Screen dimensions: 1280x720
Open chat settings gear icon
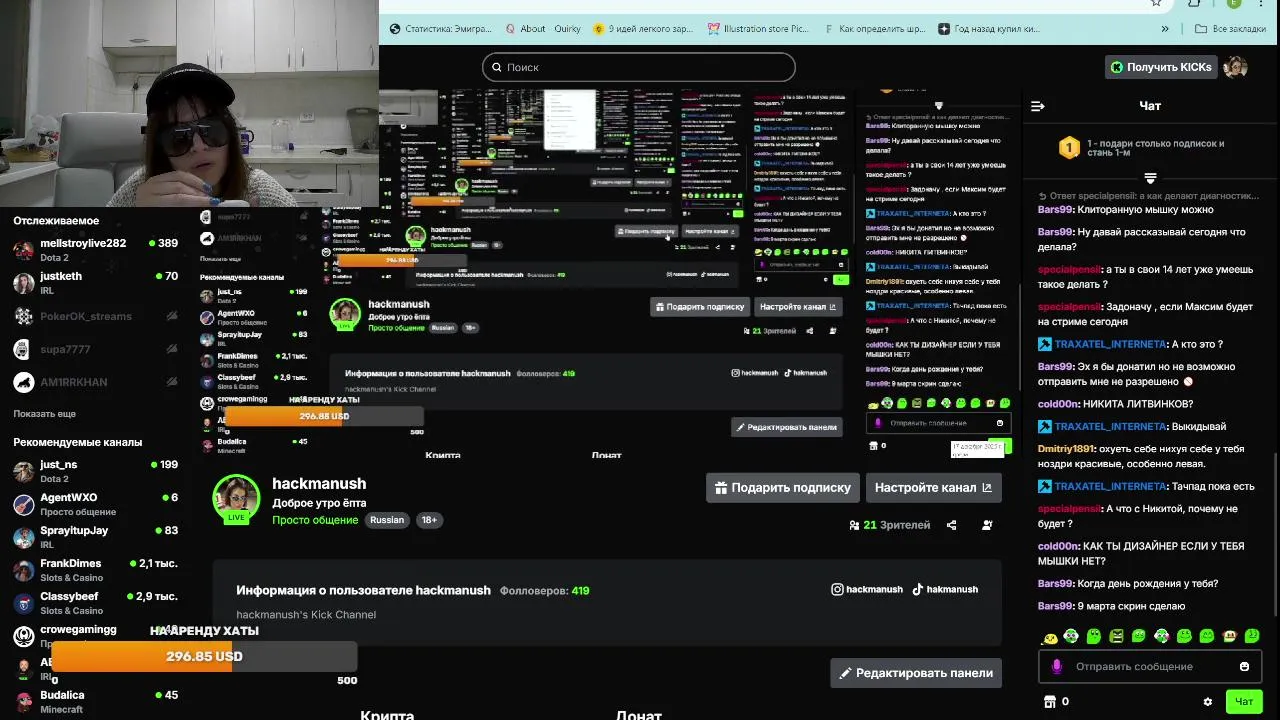coord(1208,702)
